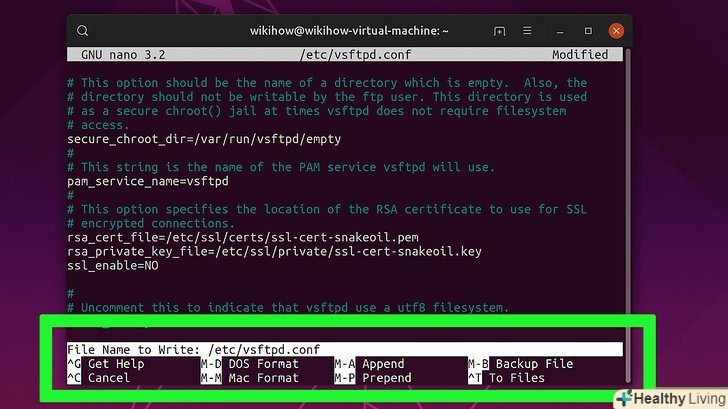Click the GNU nano 3.2 header text
The height and width of the screenshot is (409, 728).
(x=123, y=55)
